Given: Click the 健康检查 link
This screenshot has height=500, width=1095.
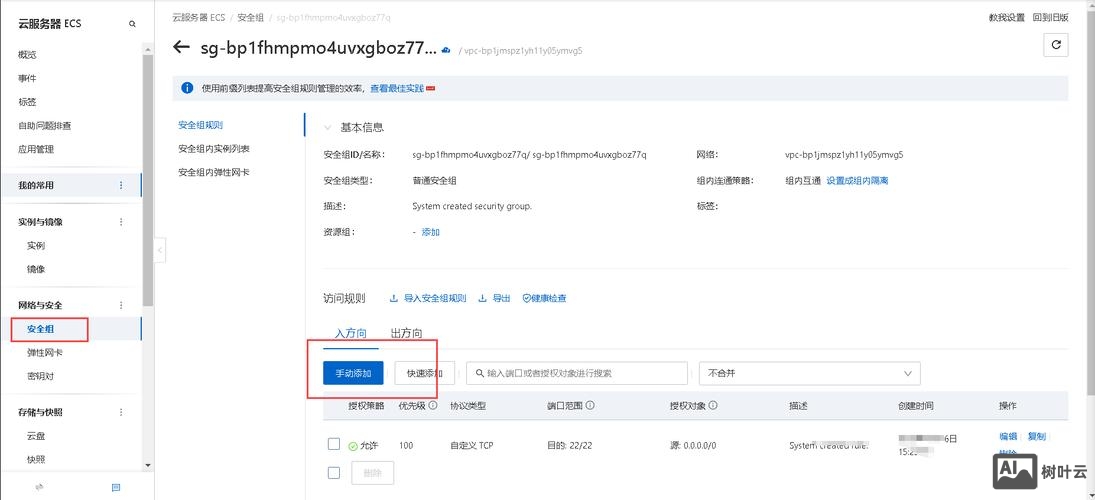Looking at the screenshot, I should pos(544,298).
